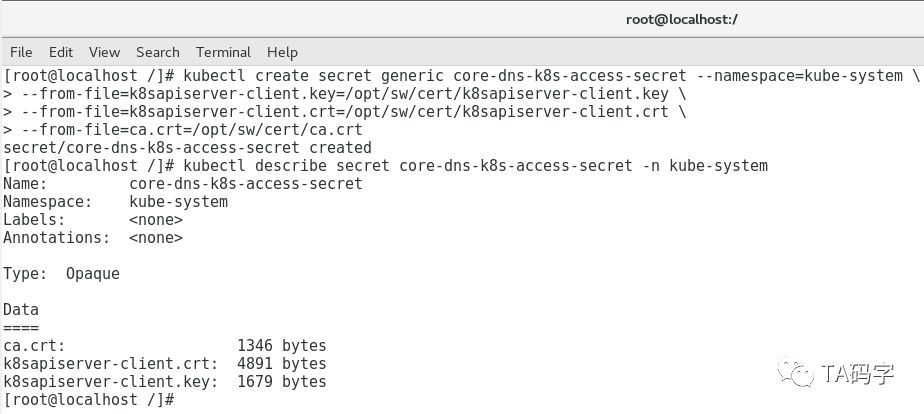Open the File menu
The width and height of the screenshot is (924, 414).
coord(21,52)
